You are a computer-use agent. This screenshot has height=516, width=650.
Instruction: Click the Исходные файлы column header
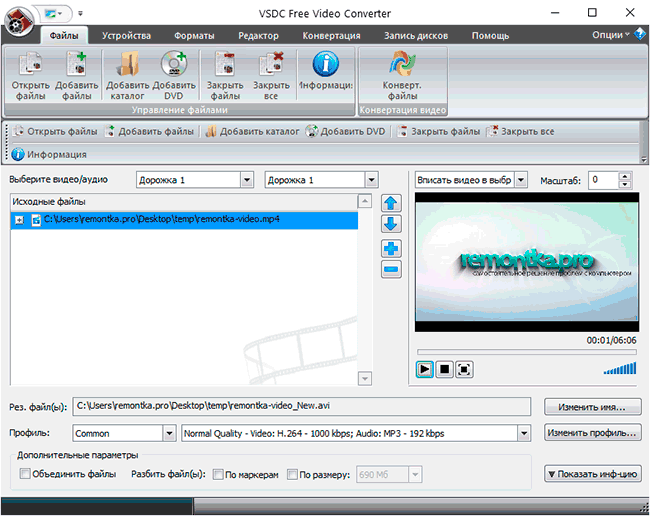(x=184, y=202)
